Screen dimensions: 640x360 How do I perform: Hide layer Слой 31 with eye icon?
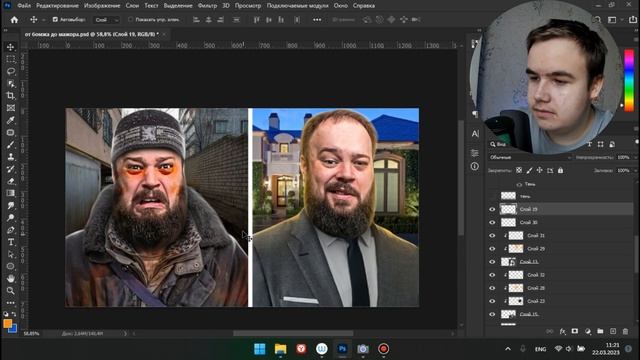point(492,236)
